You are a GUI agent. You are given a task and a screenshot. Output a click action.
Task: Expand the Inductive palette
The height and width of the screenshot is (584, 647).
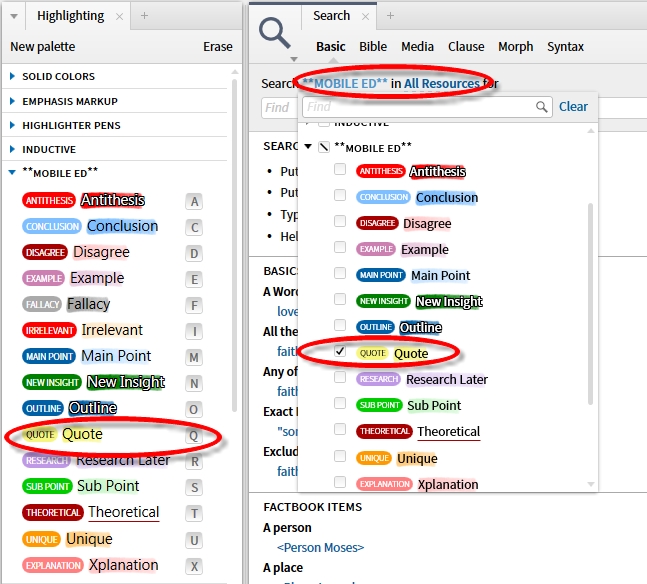pyautogui.click(x=12, y=149)
